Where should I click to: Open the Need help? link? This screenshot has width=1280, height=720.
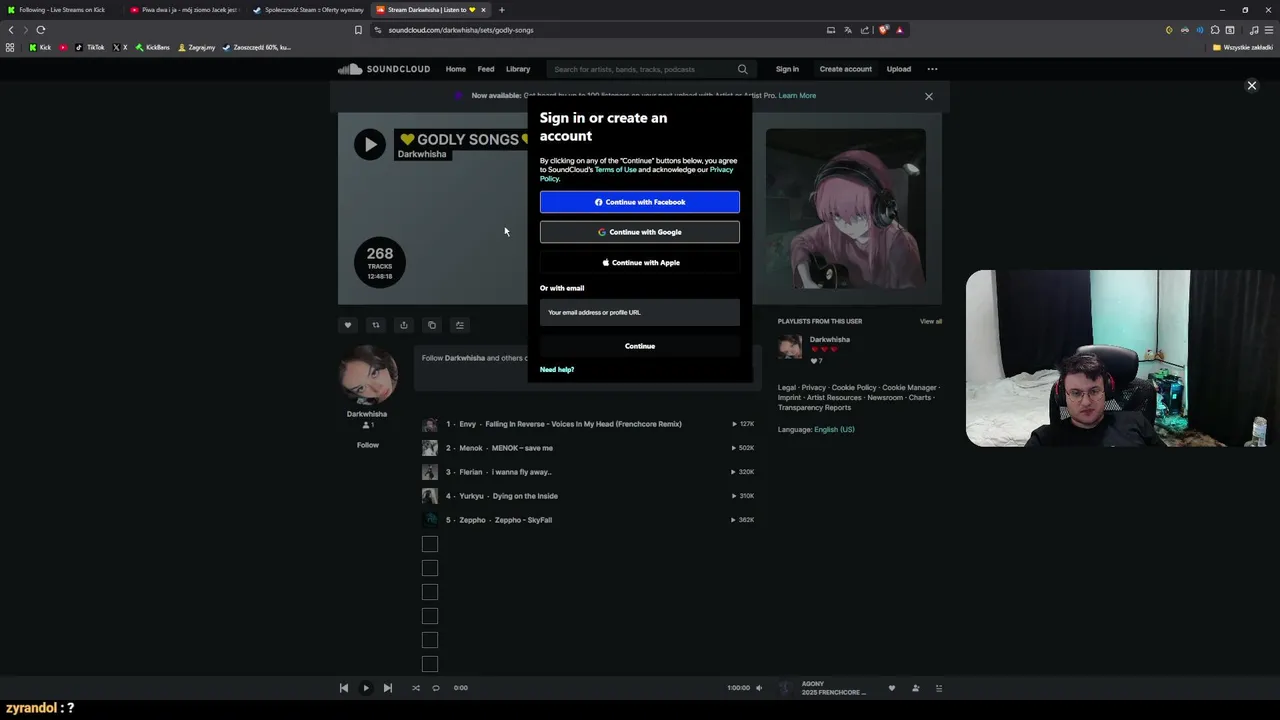[x=557, y=370]
